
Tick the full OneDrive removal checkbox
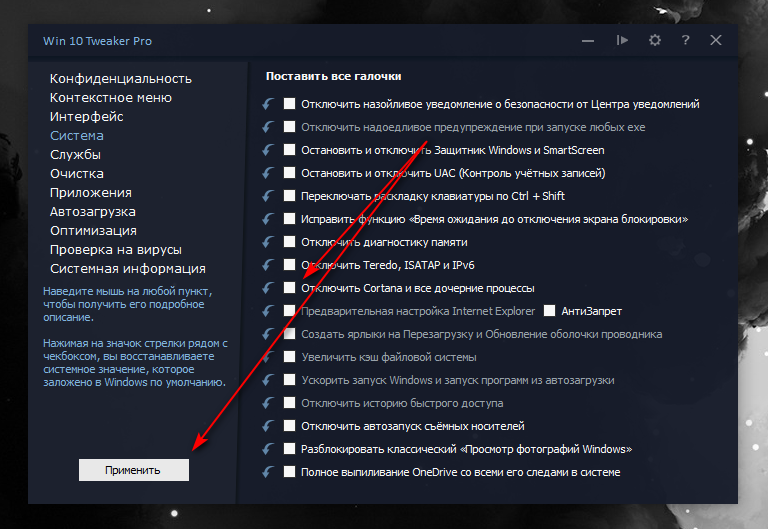coord(289,472)
